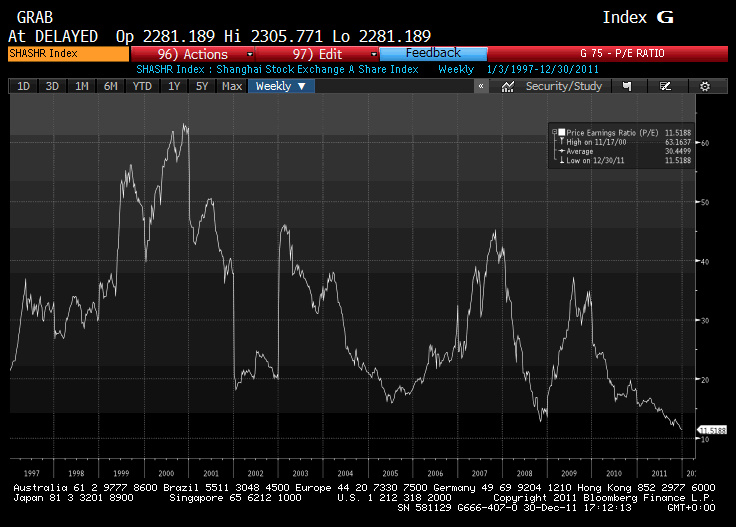Click the 11.5188 last value marker

(x=712, y=430)
